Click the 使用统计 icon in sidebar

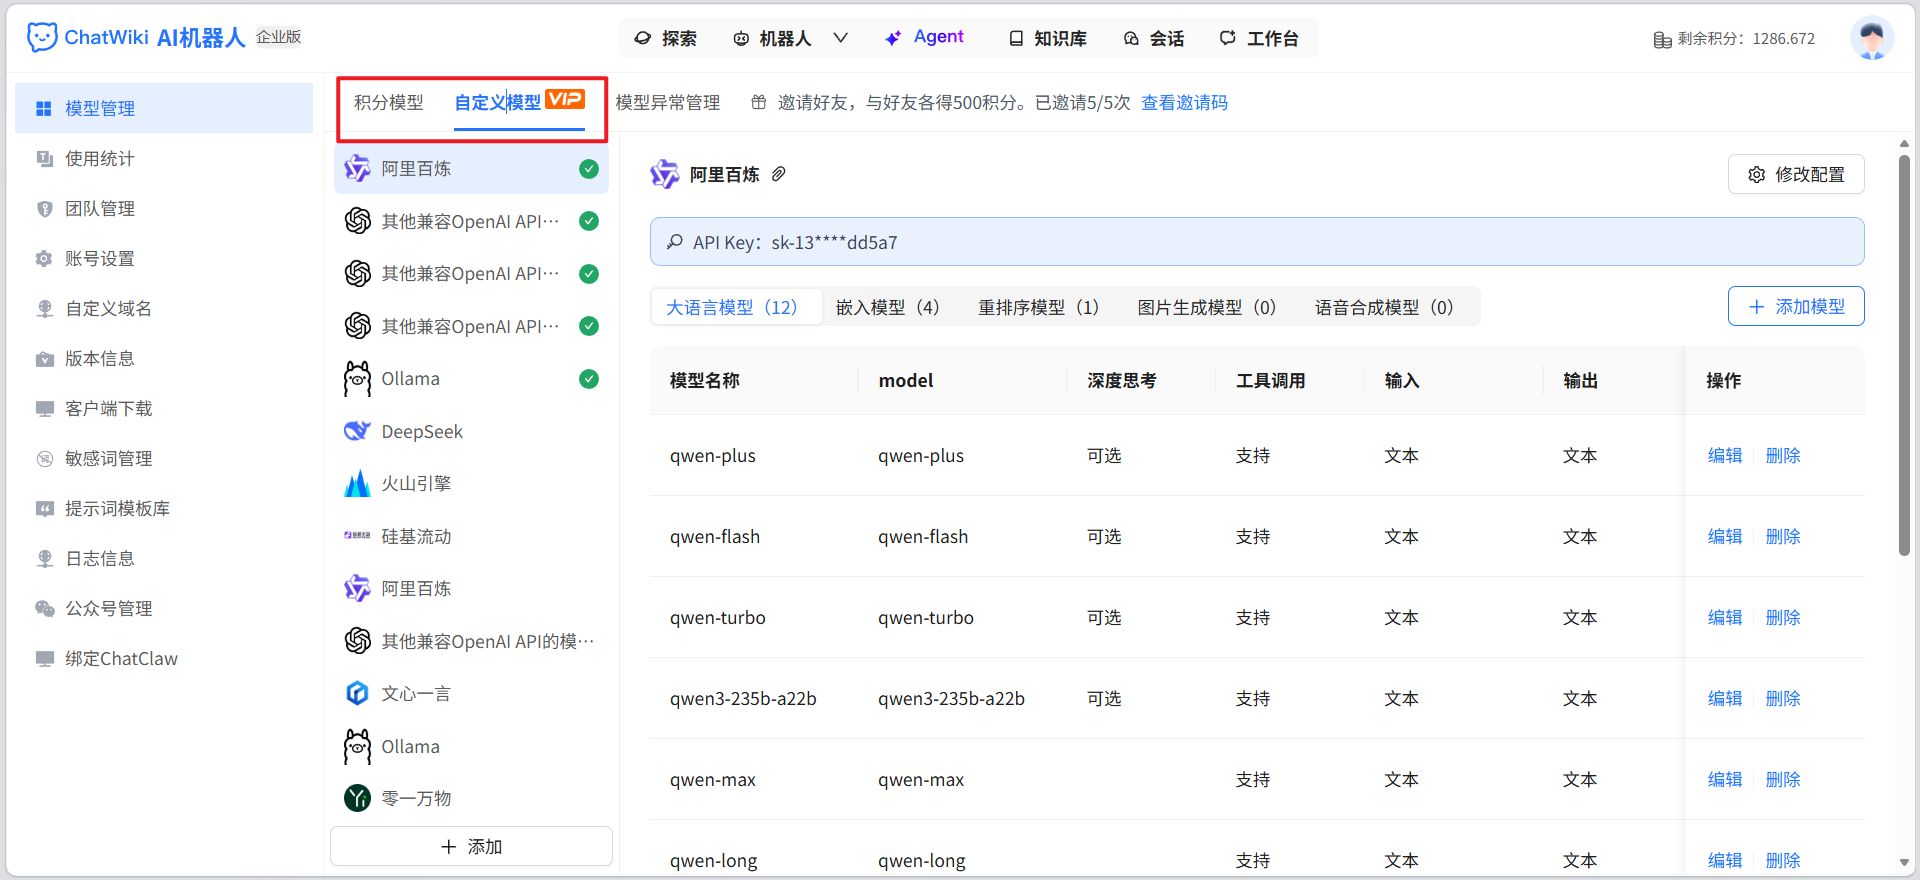[44, 158]
